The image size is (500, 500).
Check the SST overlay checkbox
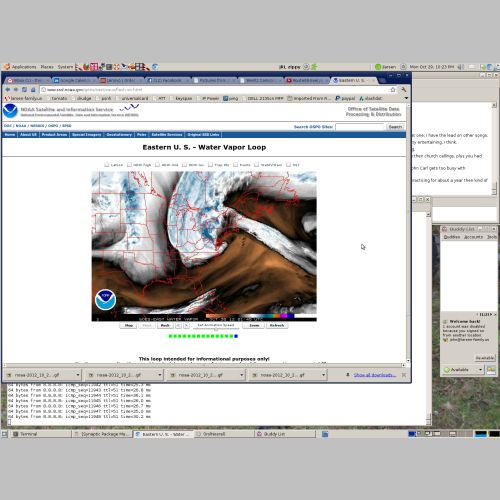288,165
